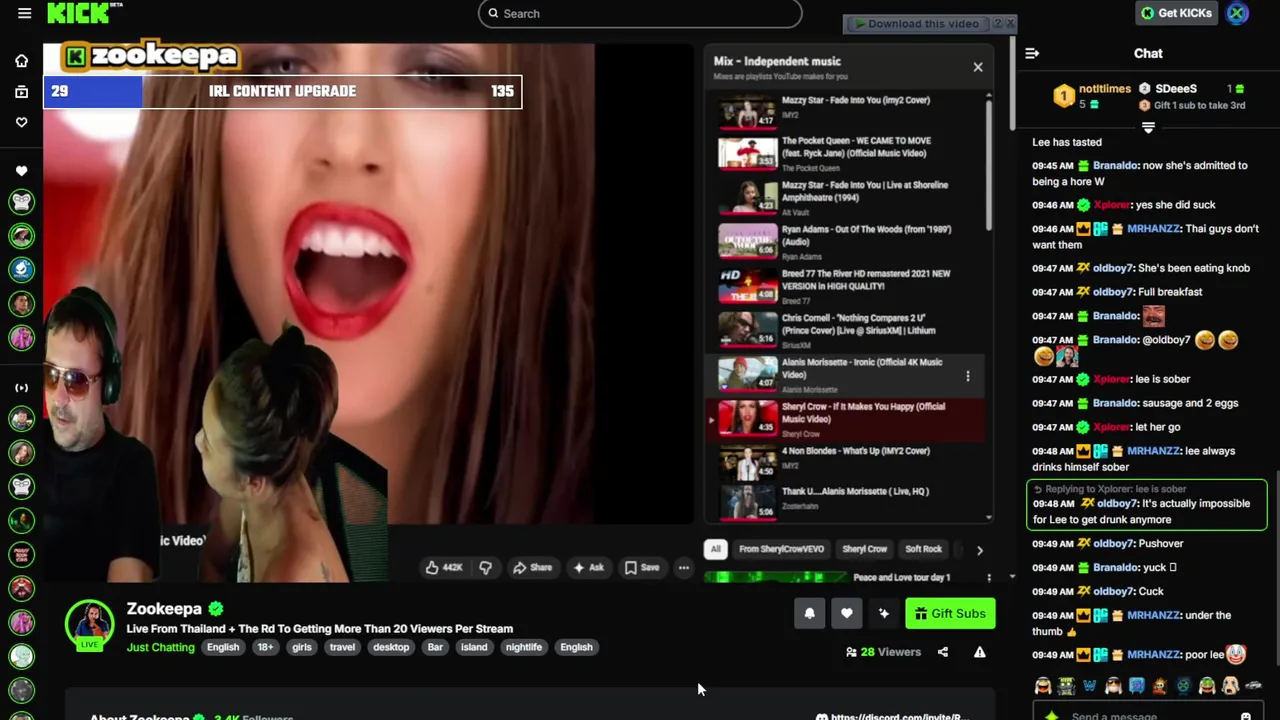Click the green Gift Subs button
The height and width of the screenshot is (720, 1280).
click(x=950, y=614)
